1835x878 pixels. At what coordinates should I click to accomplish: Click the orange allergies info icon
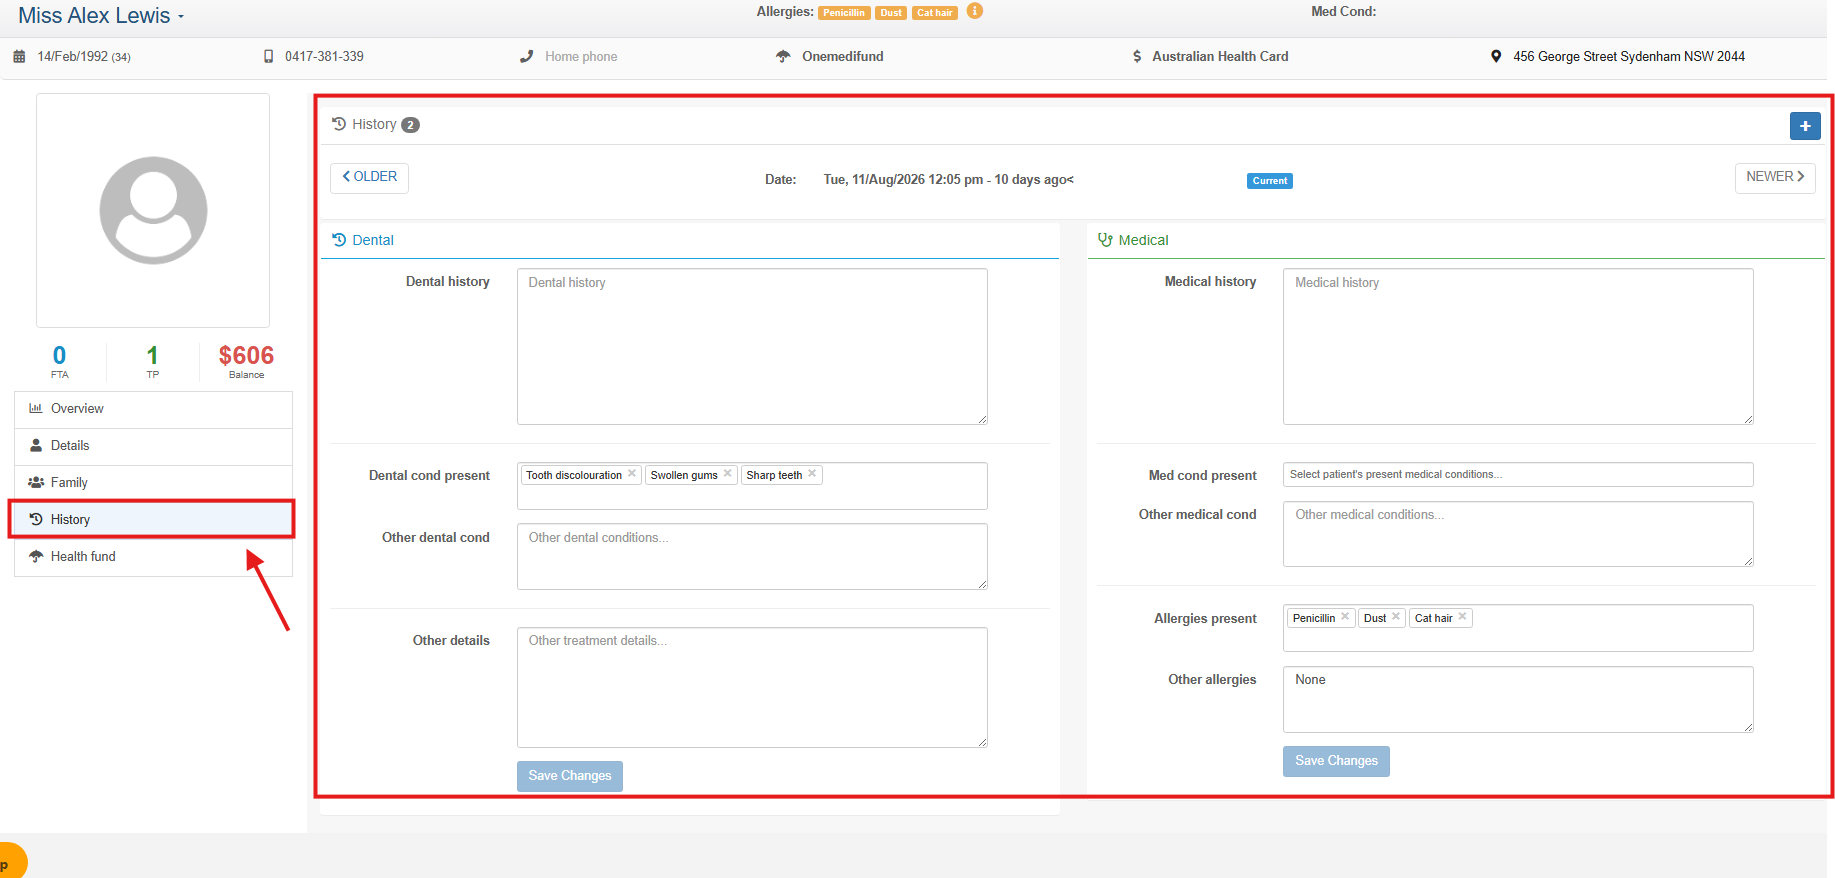[974, 11]
